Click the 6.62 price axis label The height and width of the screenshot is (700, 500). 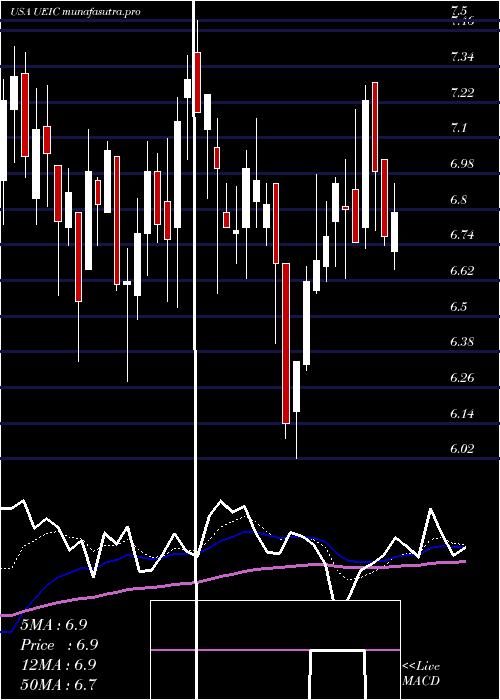coord(462,271)
